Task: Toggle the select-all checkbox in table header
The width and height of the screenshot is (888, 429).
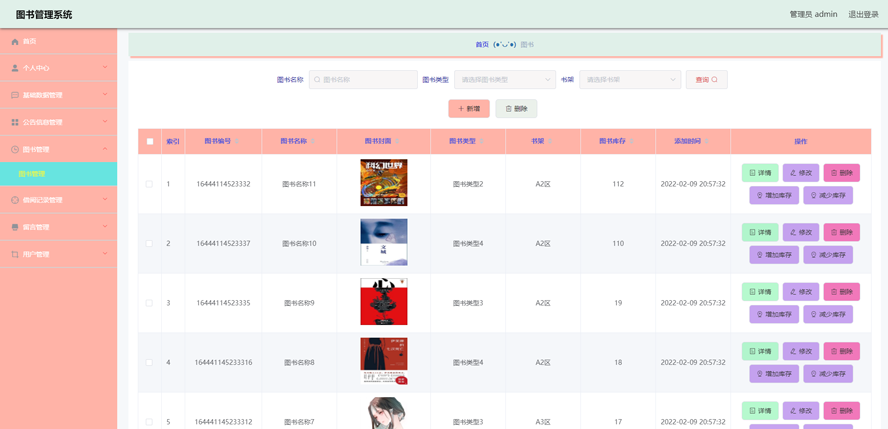Action: click(150, 141)
